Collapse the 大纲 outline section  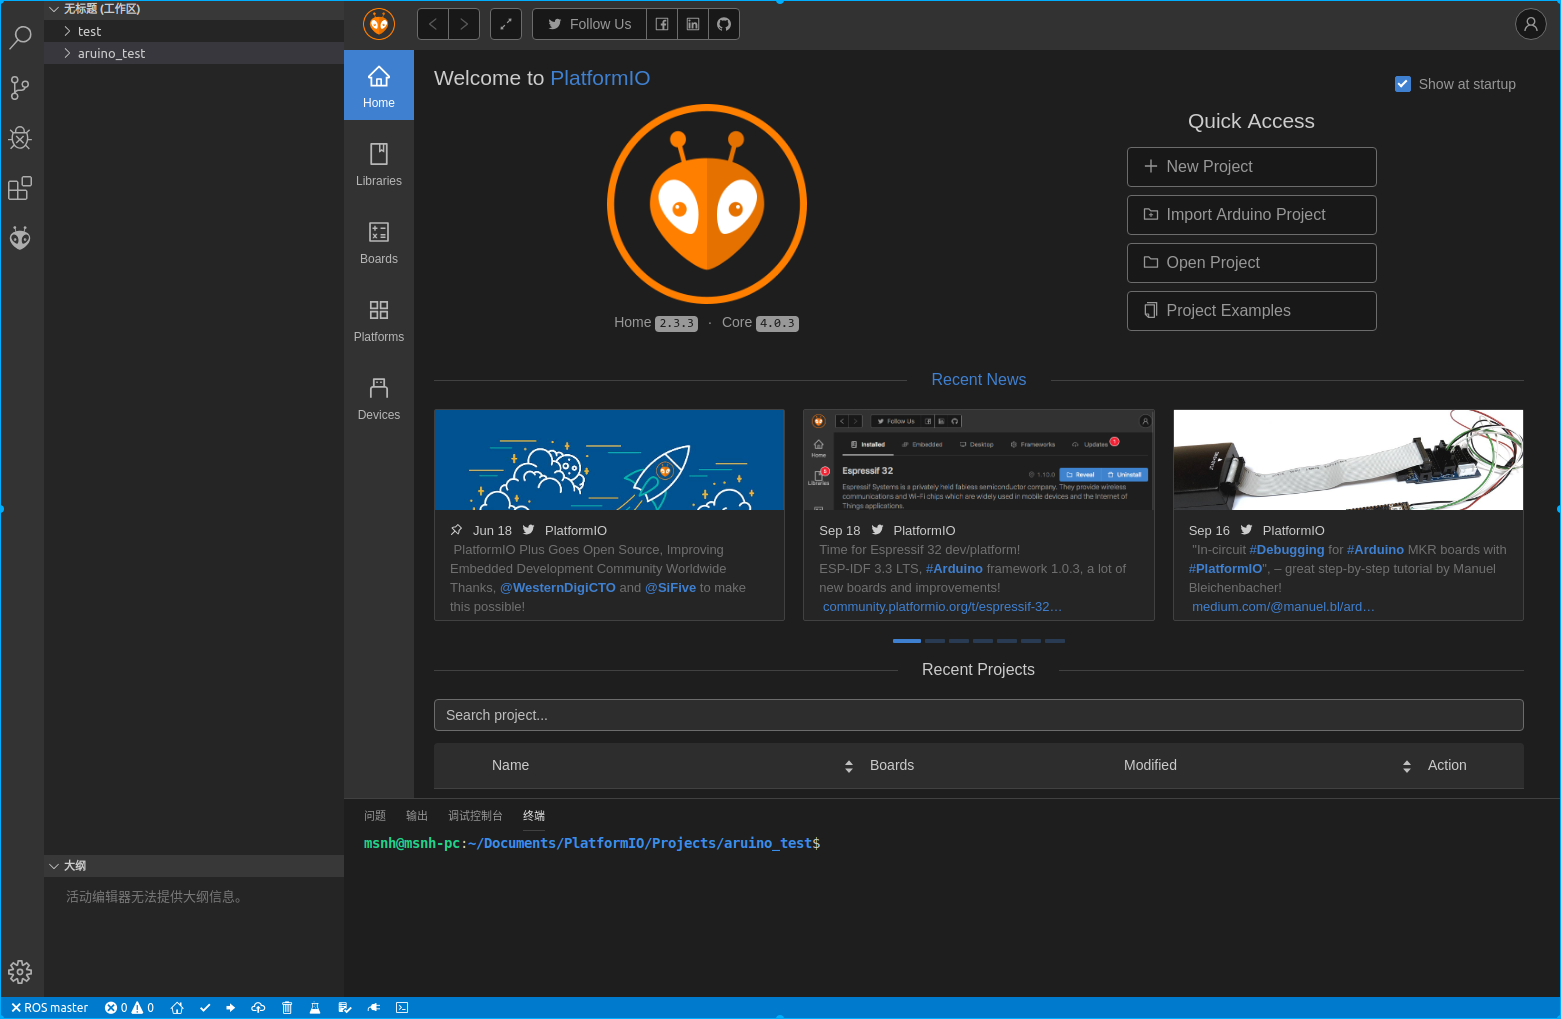click(55, 866)
